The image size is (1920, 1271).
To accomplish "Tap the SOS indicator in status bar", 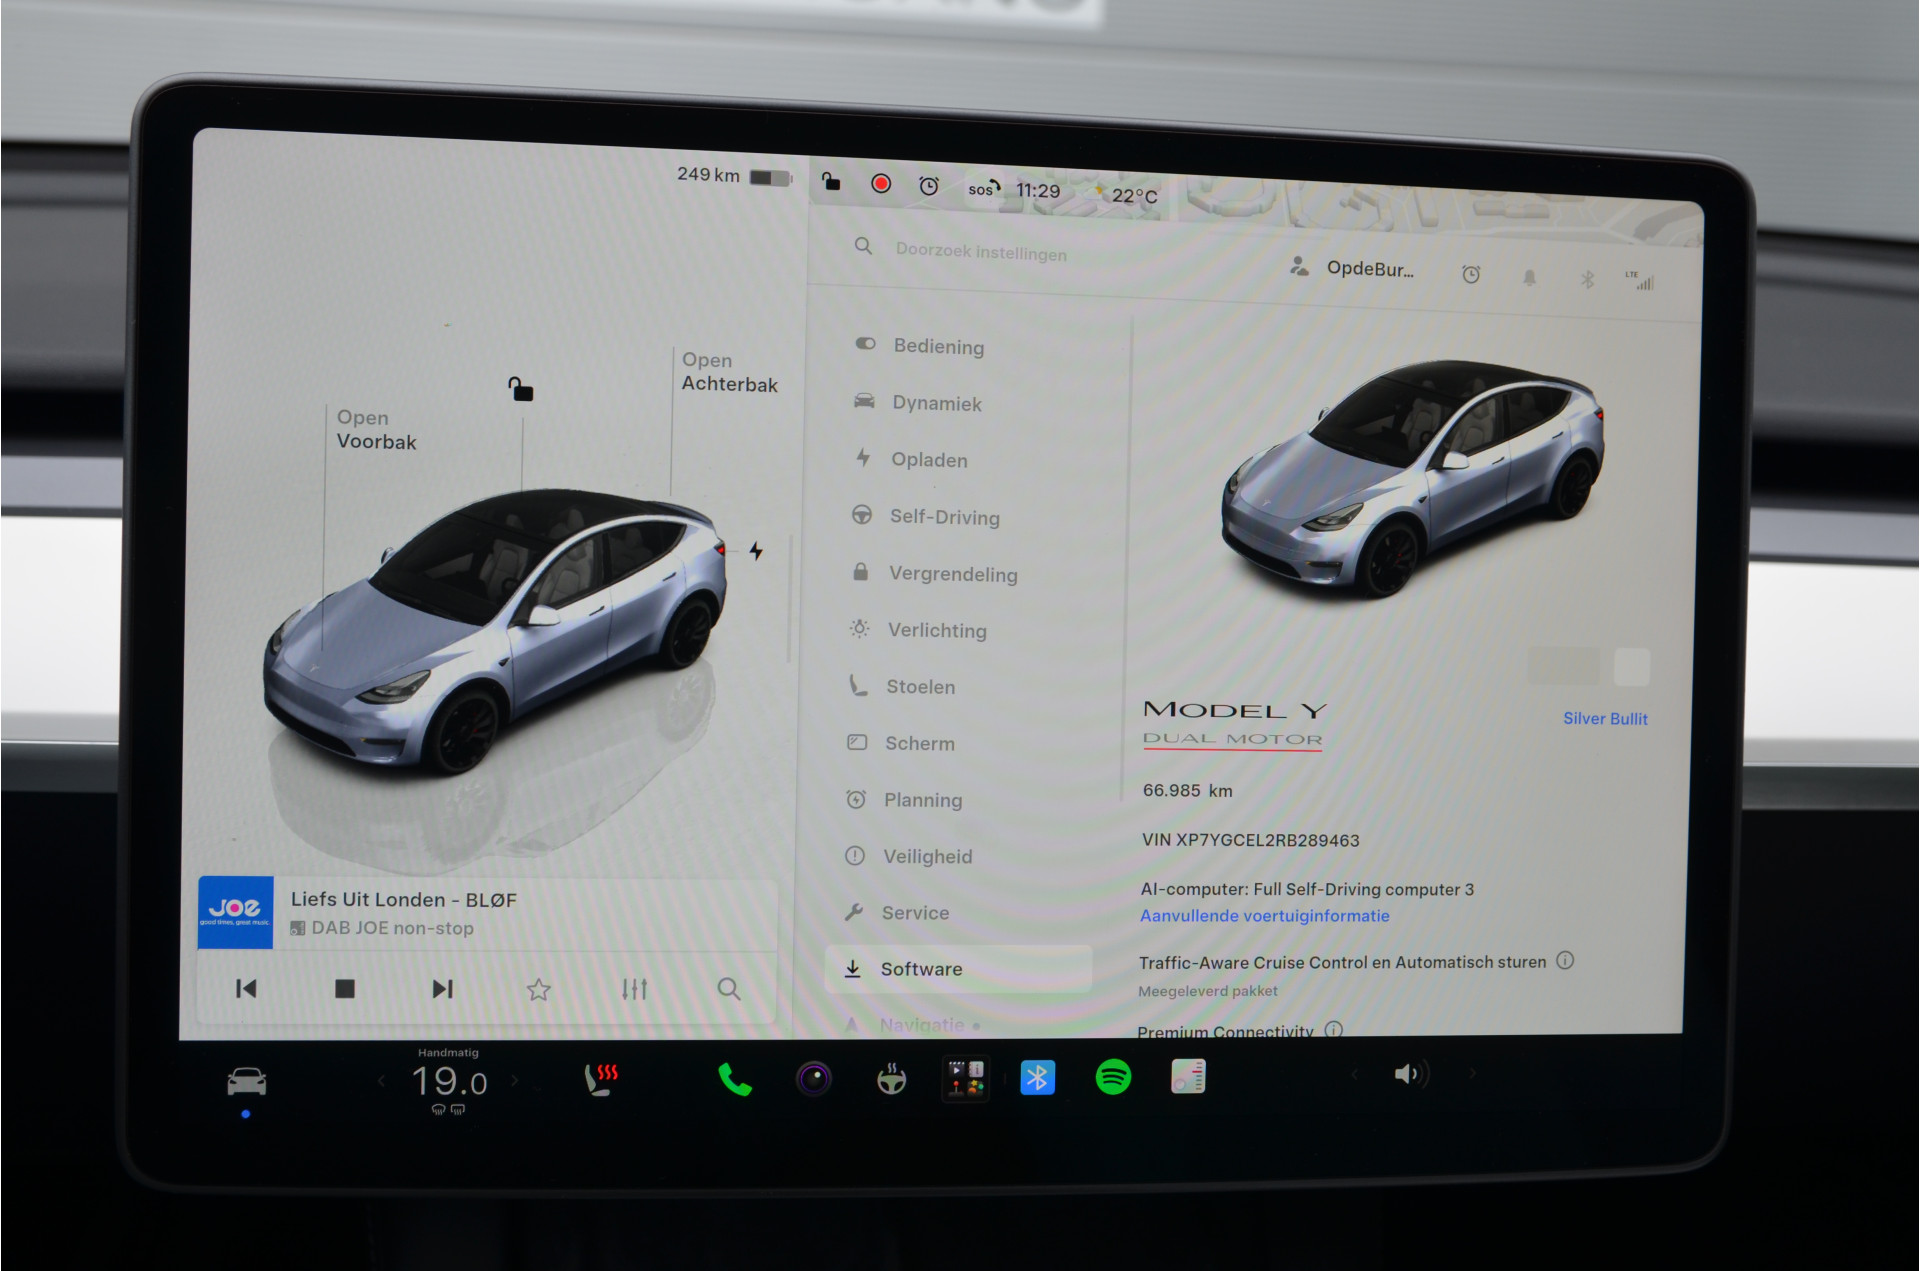I will pos(984,188).
